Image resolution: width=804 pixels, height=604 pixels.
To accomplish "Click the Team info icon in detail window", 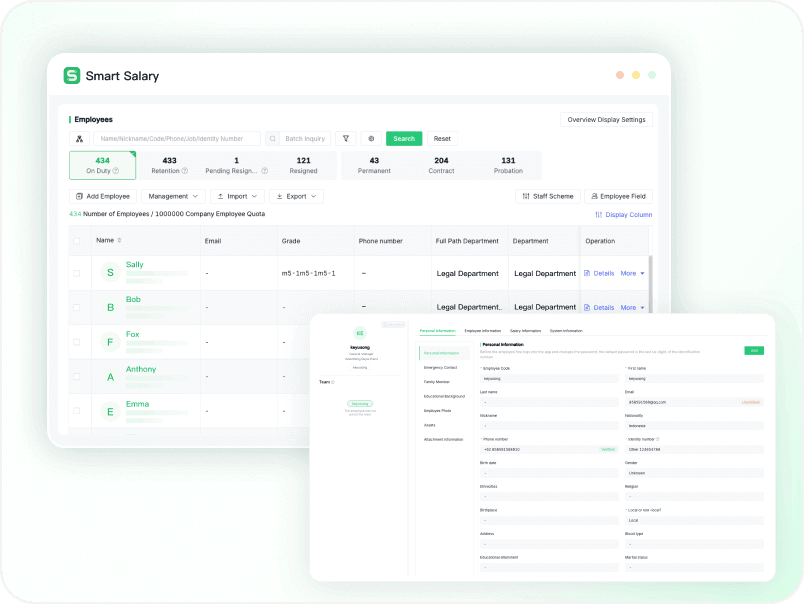I will [x=333, y=382].
